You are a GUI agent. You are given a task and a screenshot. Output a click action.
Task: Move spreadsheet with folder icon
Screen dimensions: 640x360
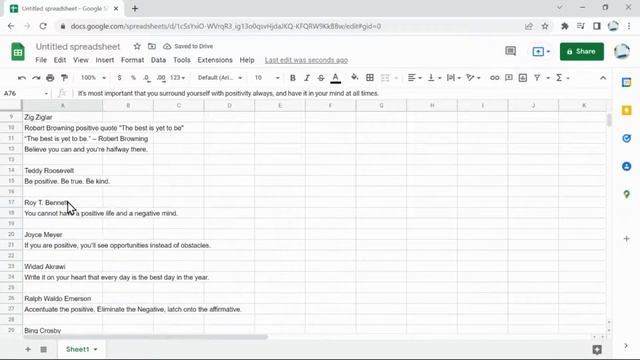click(x=152, y=47)
